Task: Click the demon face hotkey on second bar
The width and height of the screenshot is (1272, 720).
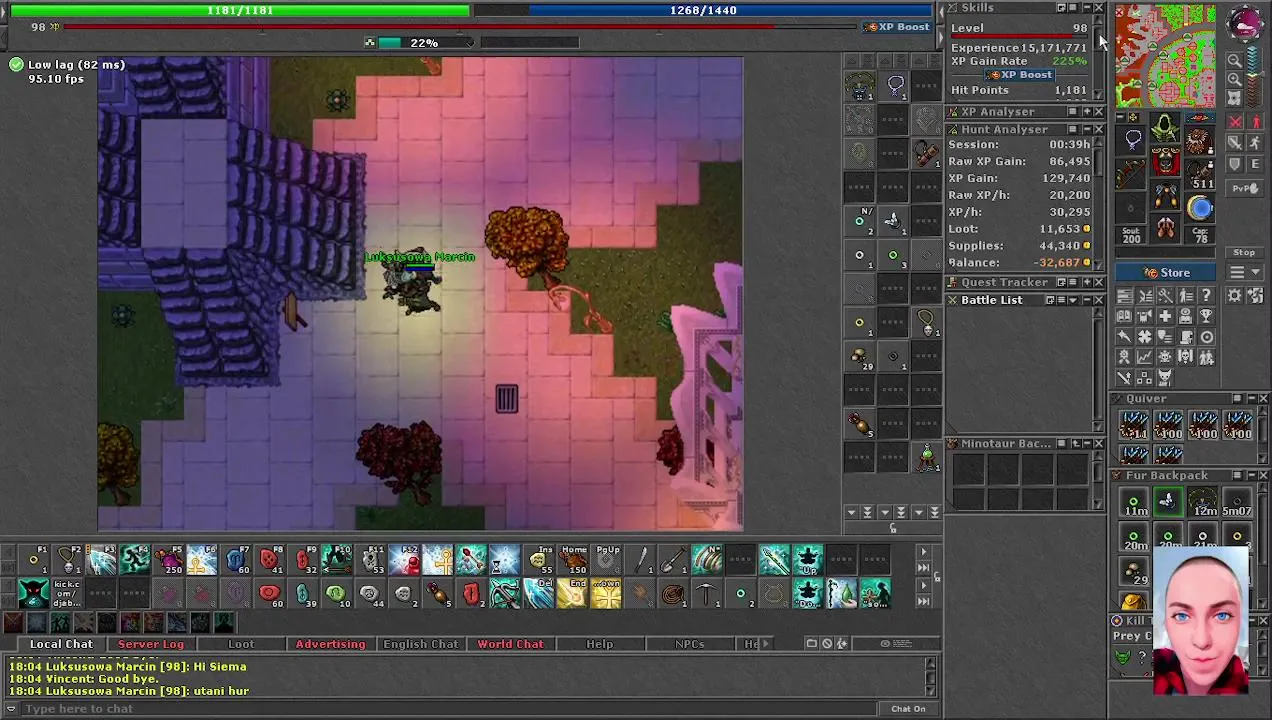Action: pos(33,593)
